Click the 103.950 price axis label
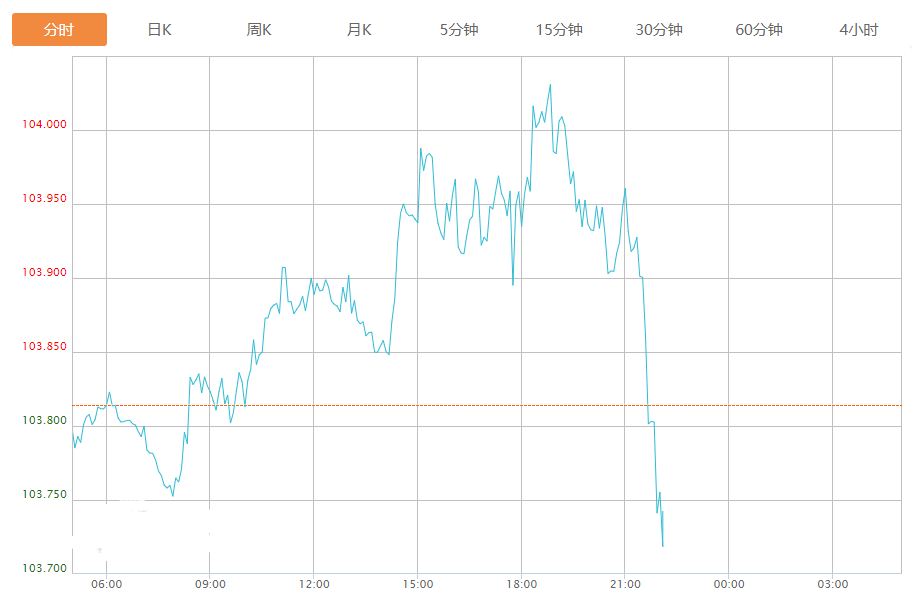Viewport: 922px width, 595px height. 44,199
